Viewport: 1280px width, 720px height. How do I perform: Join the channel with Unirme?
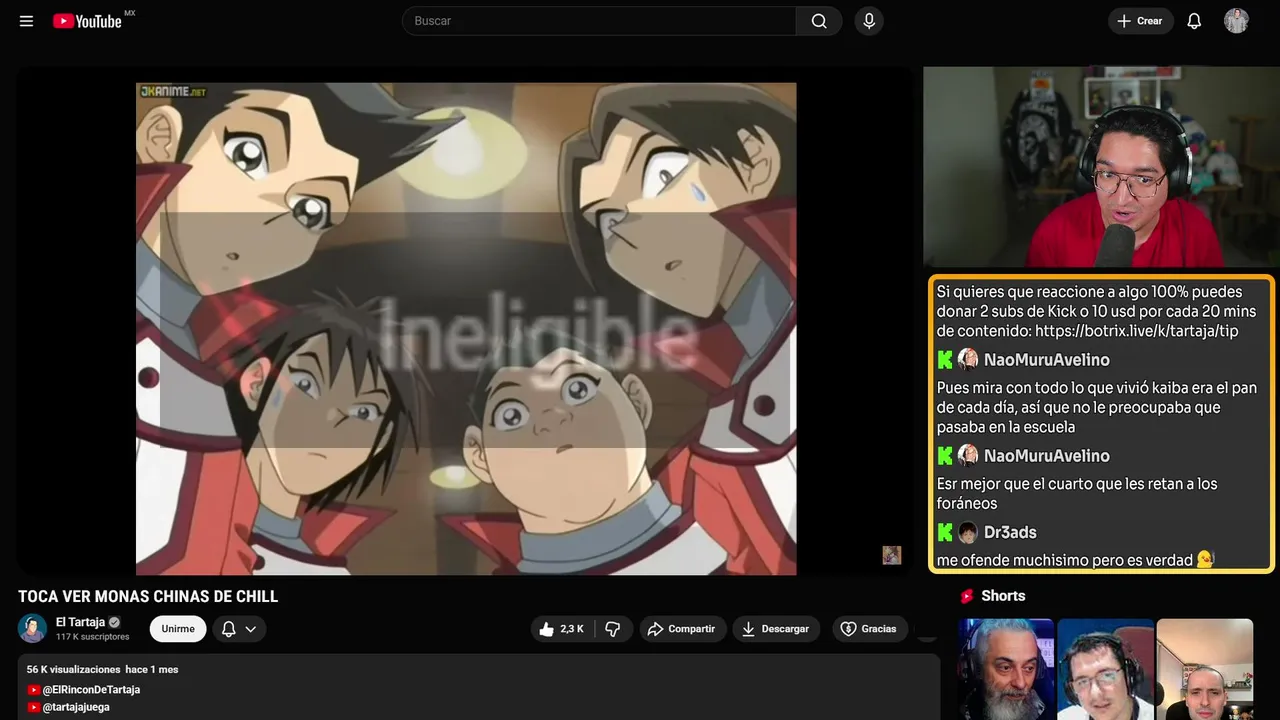(178, 629)
